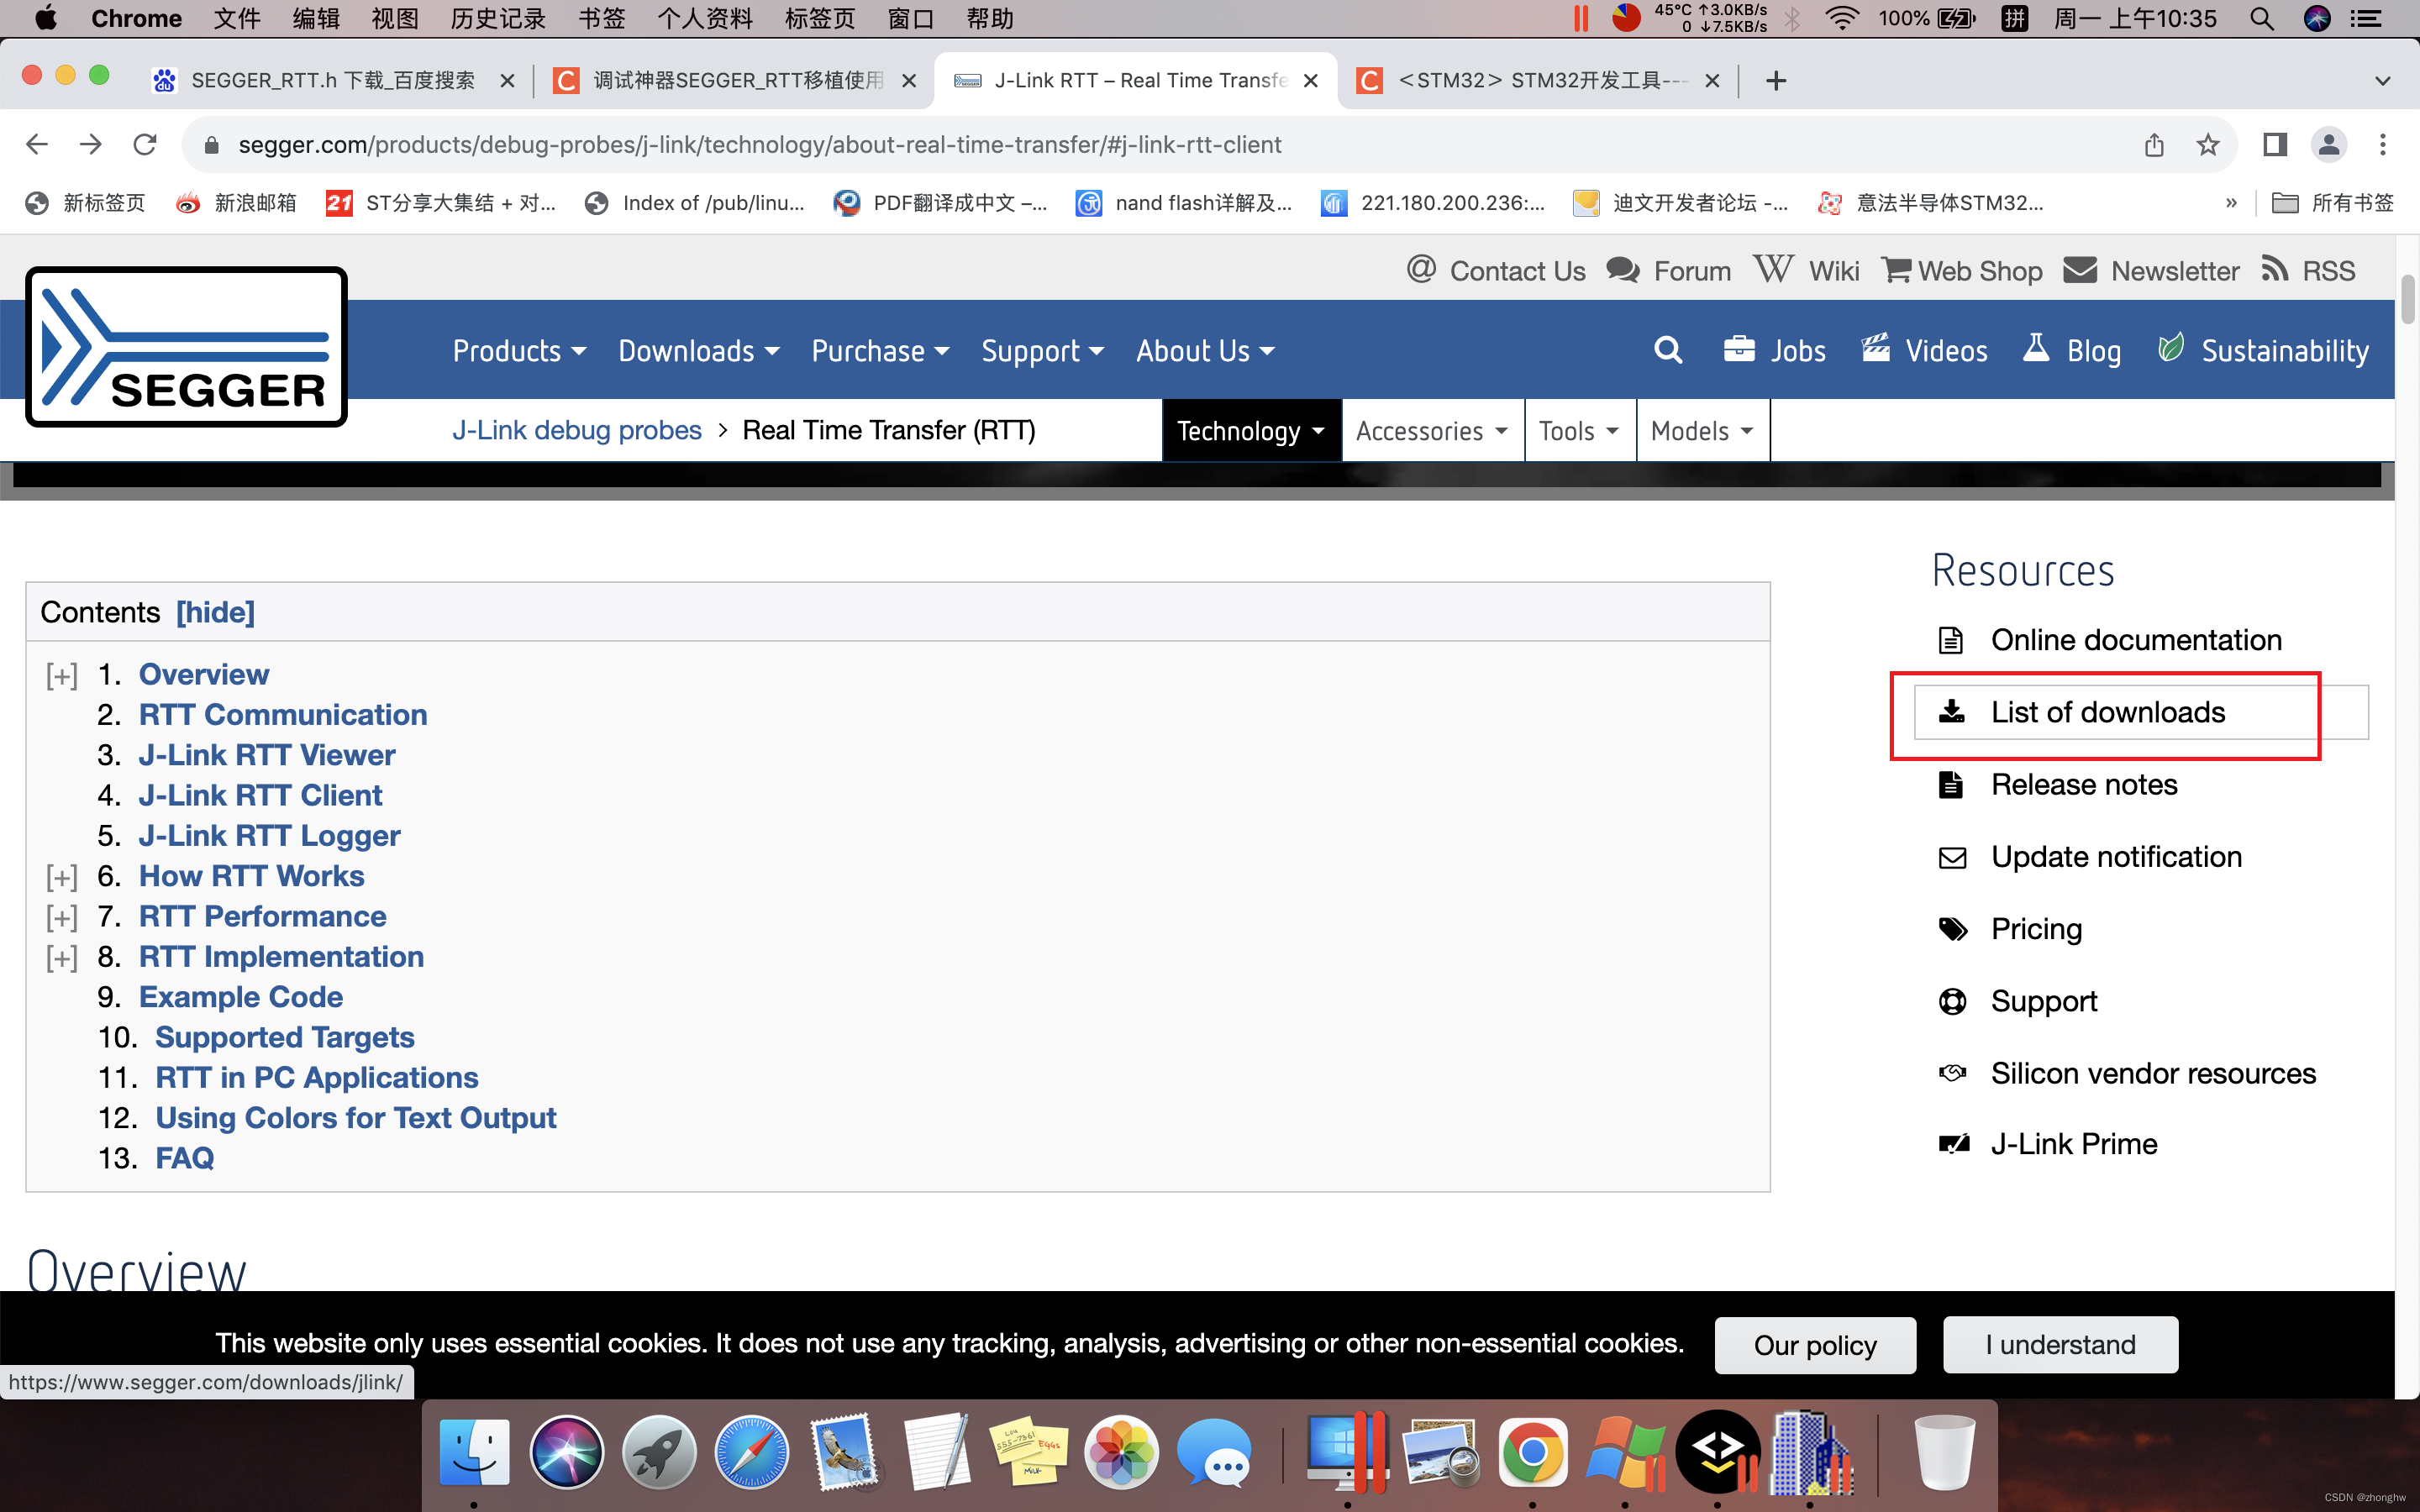2420x1512 pixels.
Task: Expand the Overview section [+] toggle
Action: (62, 676)
